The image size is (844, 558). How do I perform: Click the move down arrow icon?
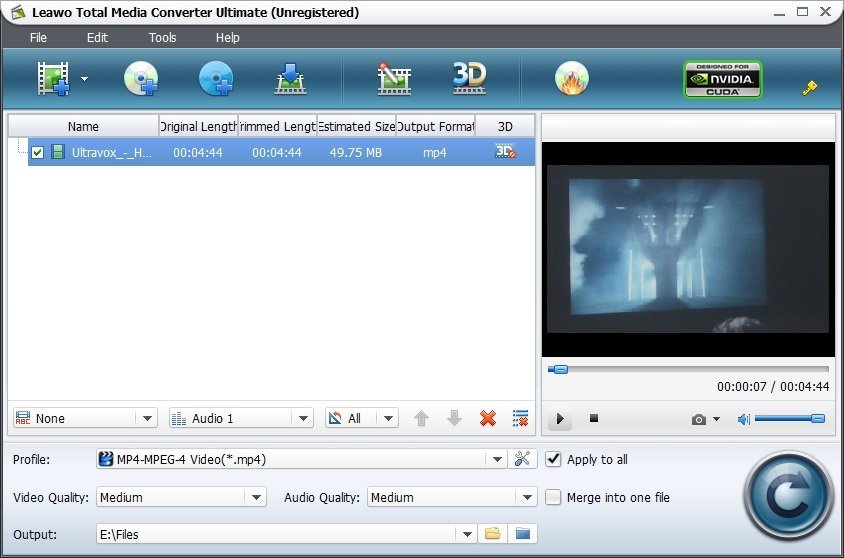pos(454,418)
